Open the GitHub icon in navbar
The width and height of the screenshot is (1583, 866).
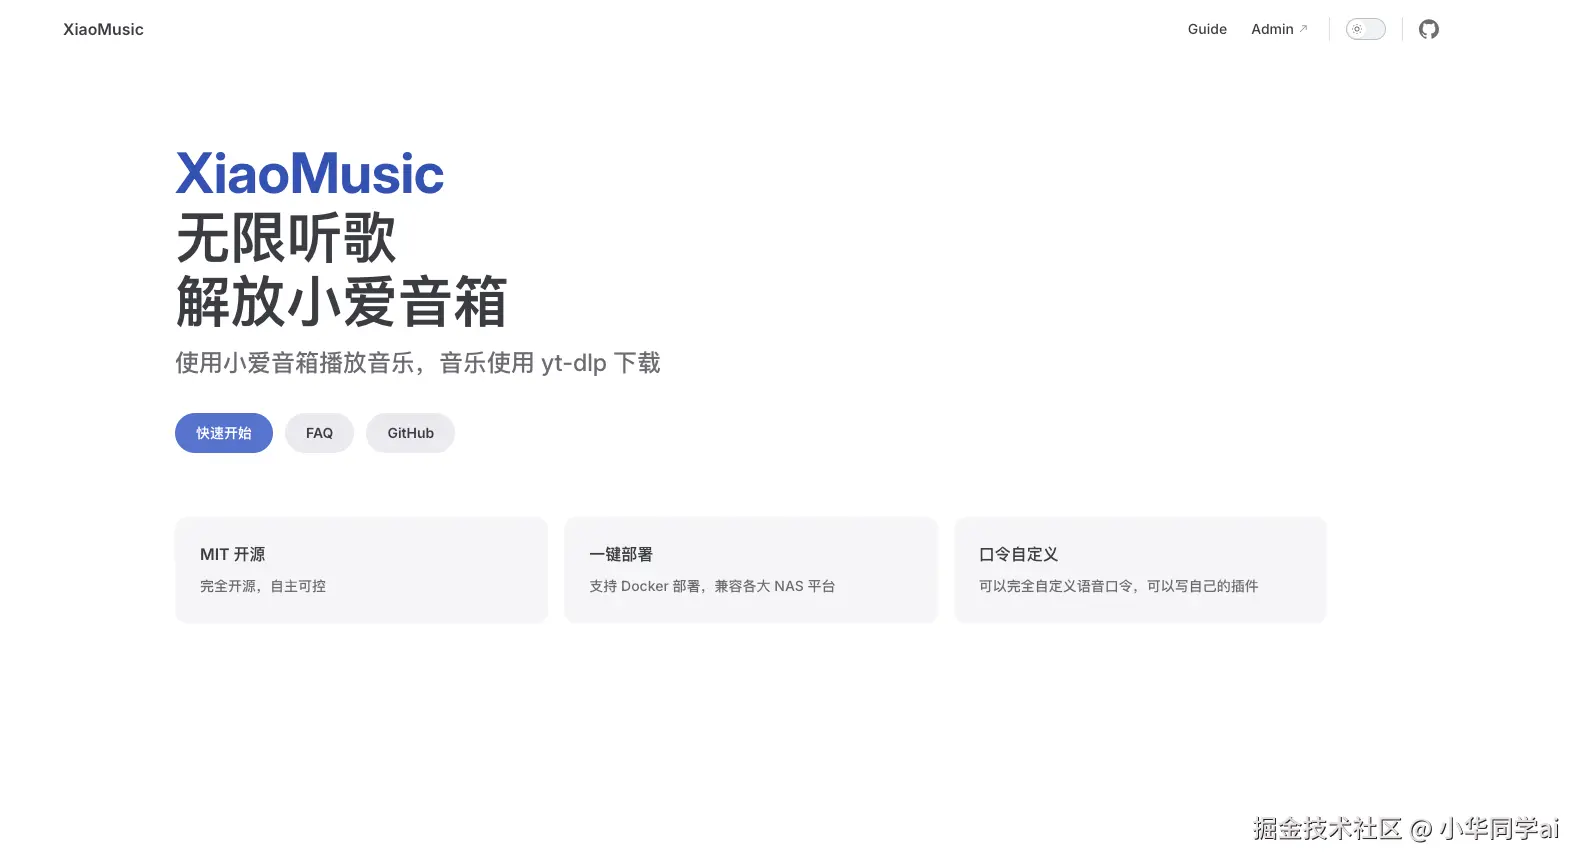pos(1429,29)
